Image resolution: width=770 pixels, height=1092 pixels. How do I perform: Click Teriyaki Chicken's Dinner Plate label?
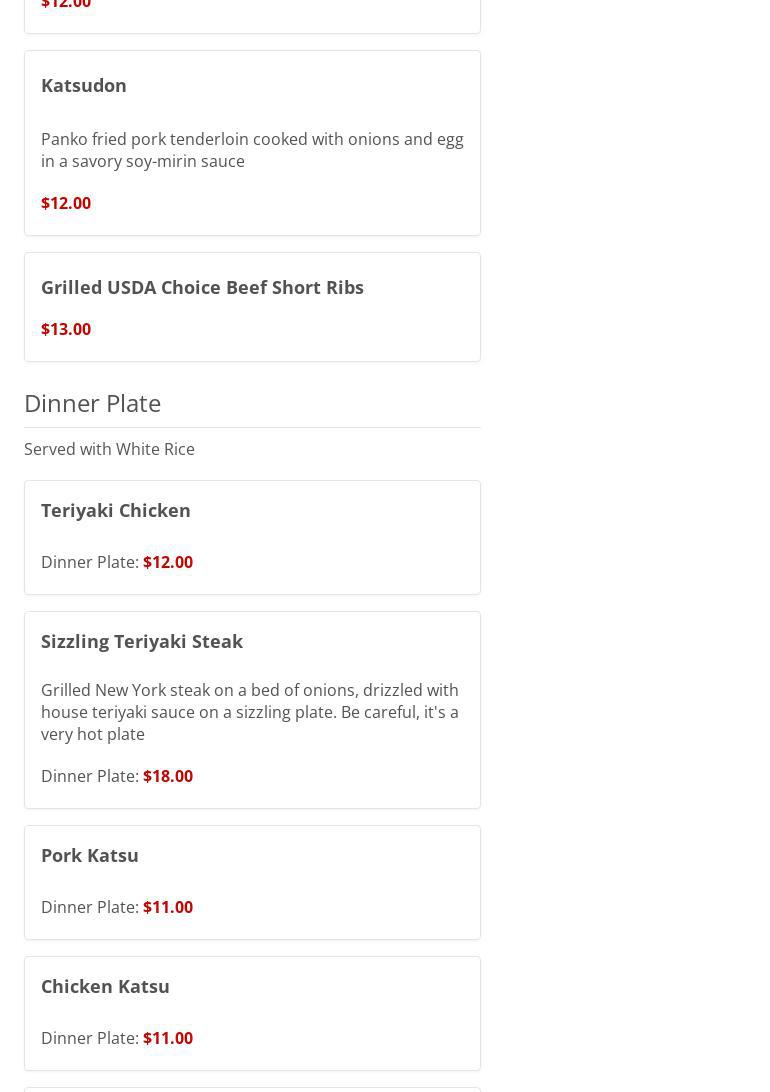89,562
